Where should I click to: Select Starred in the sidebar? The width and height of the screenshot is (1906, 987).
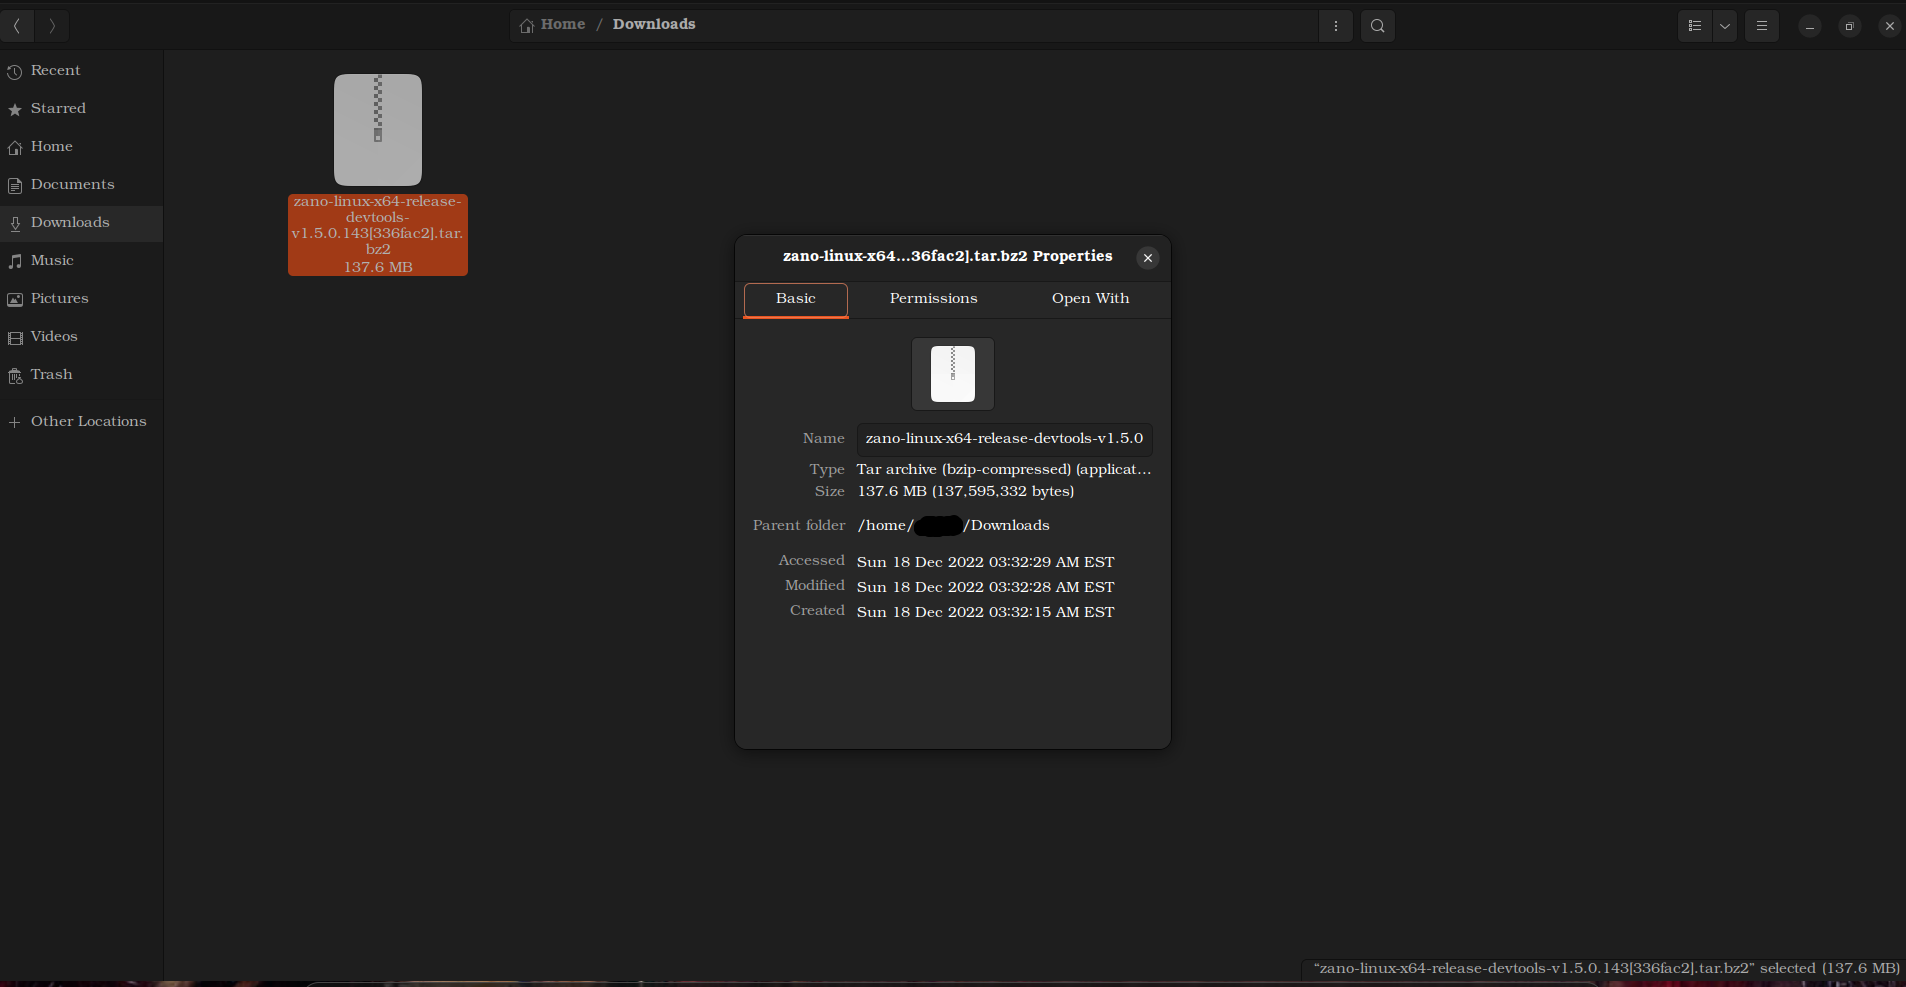(58, 108)
